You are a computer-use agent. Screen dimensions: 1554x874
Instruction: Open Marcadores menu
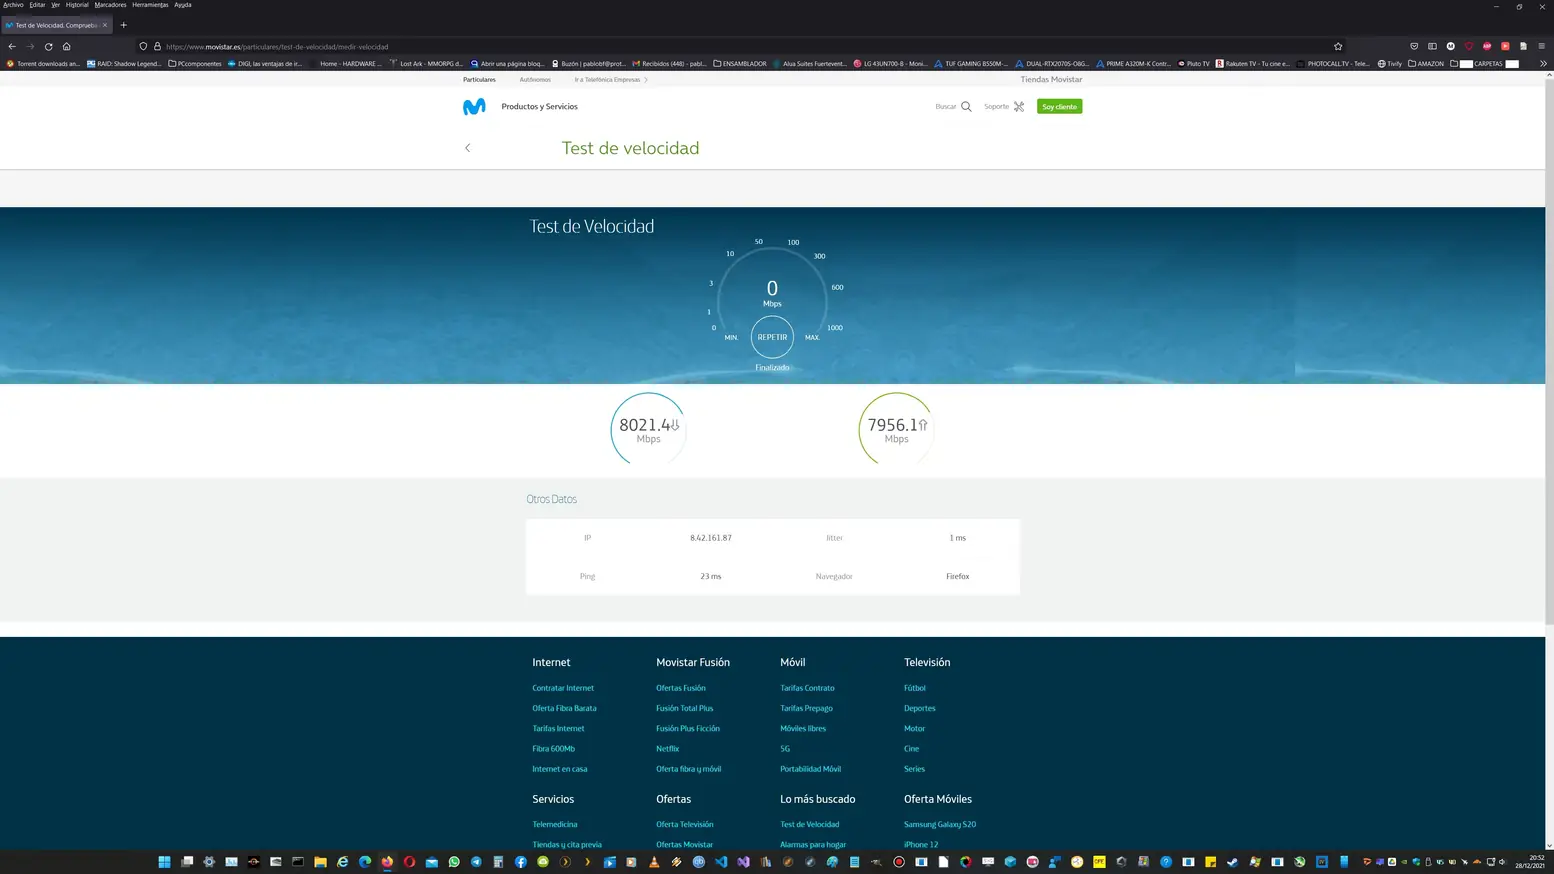[110, 5]
